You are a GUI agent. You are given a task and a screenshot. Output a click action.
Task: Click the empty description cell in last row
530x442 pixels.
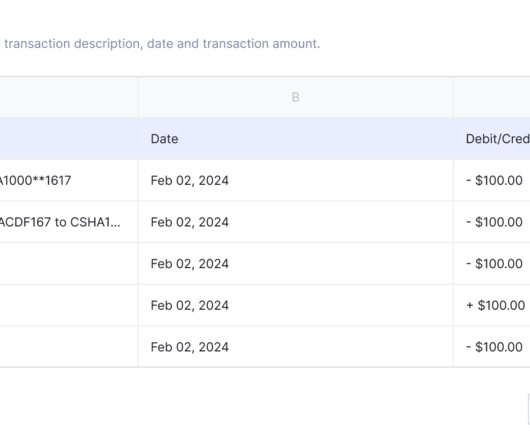tap(69, 347)
